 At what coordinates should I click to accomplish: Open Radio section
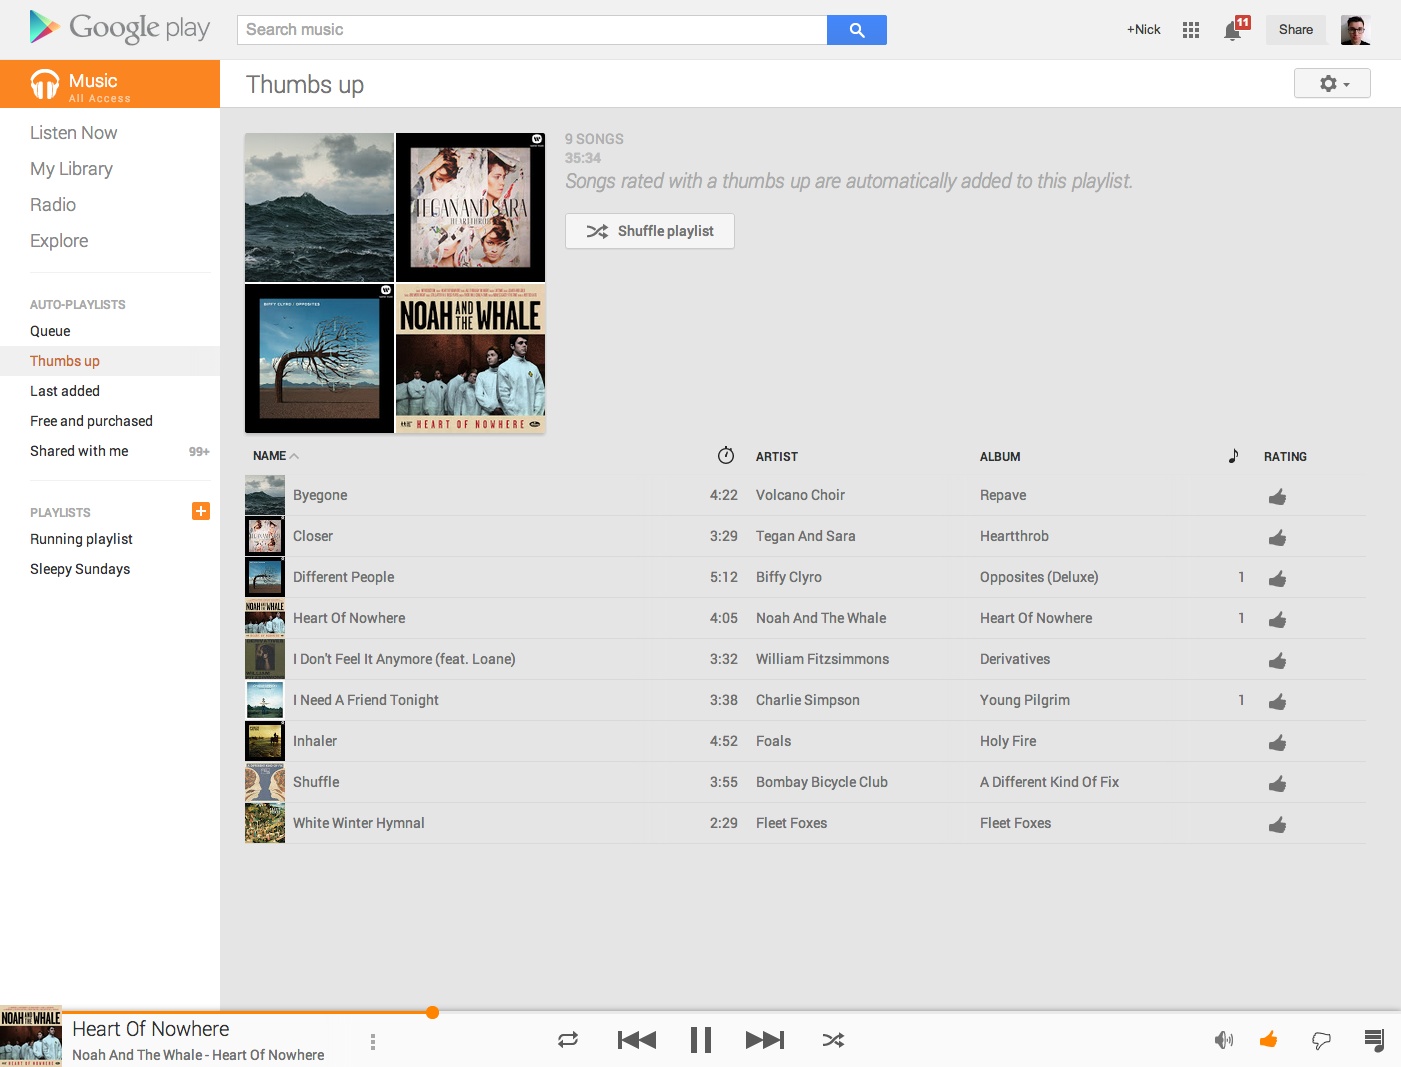[53, 205]
